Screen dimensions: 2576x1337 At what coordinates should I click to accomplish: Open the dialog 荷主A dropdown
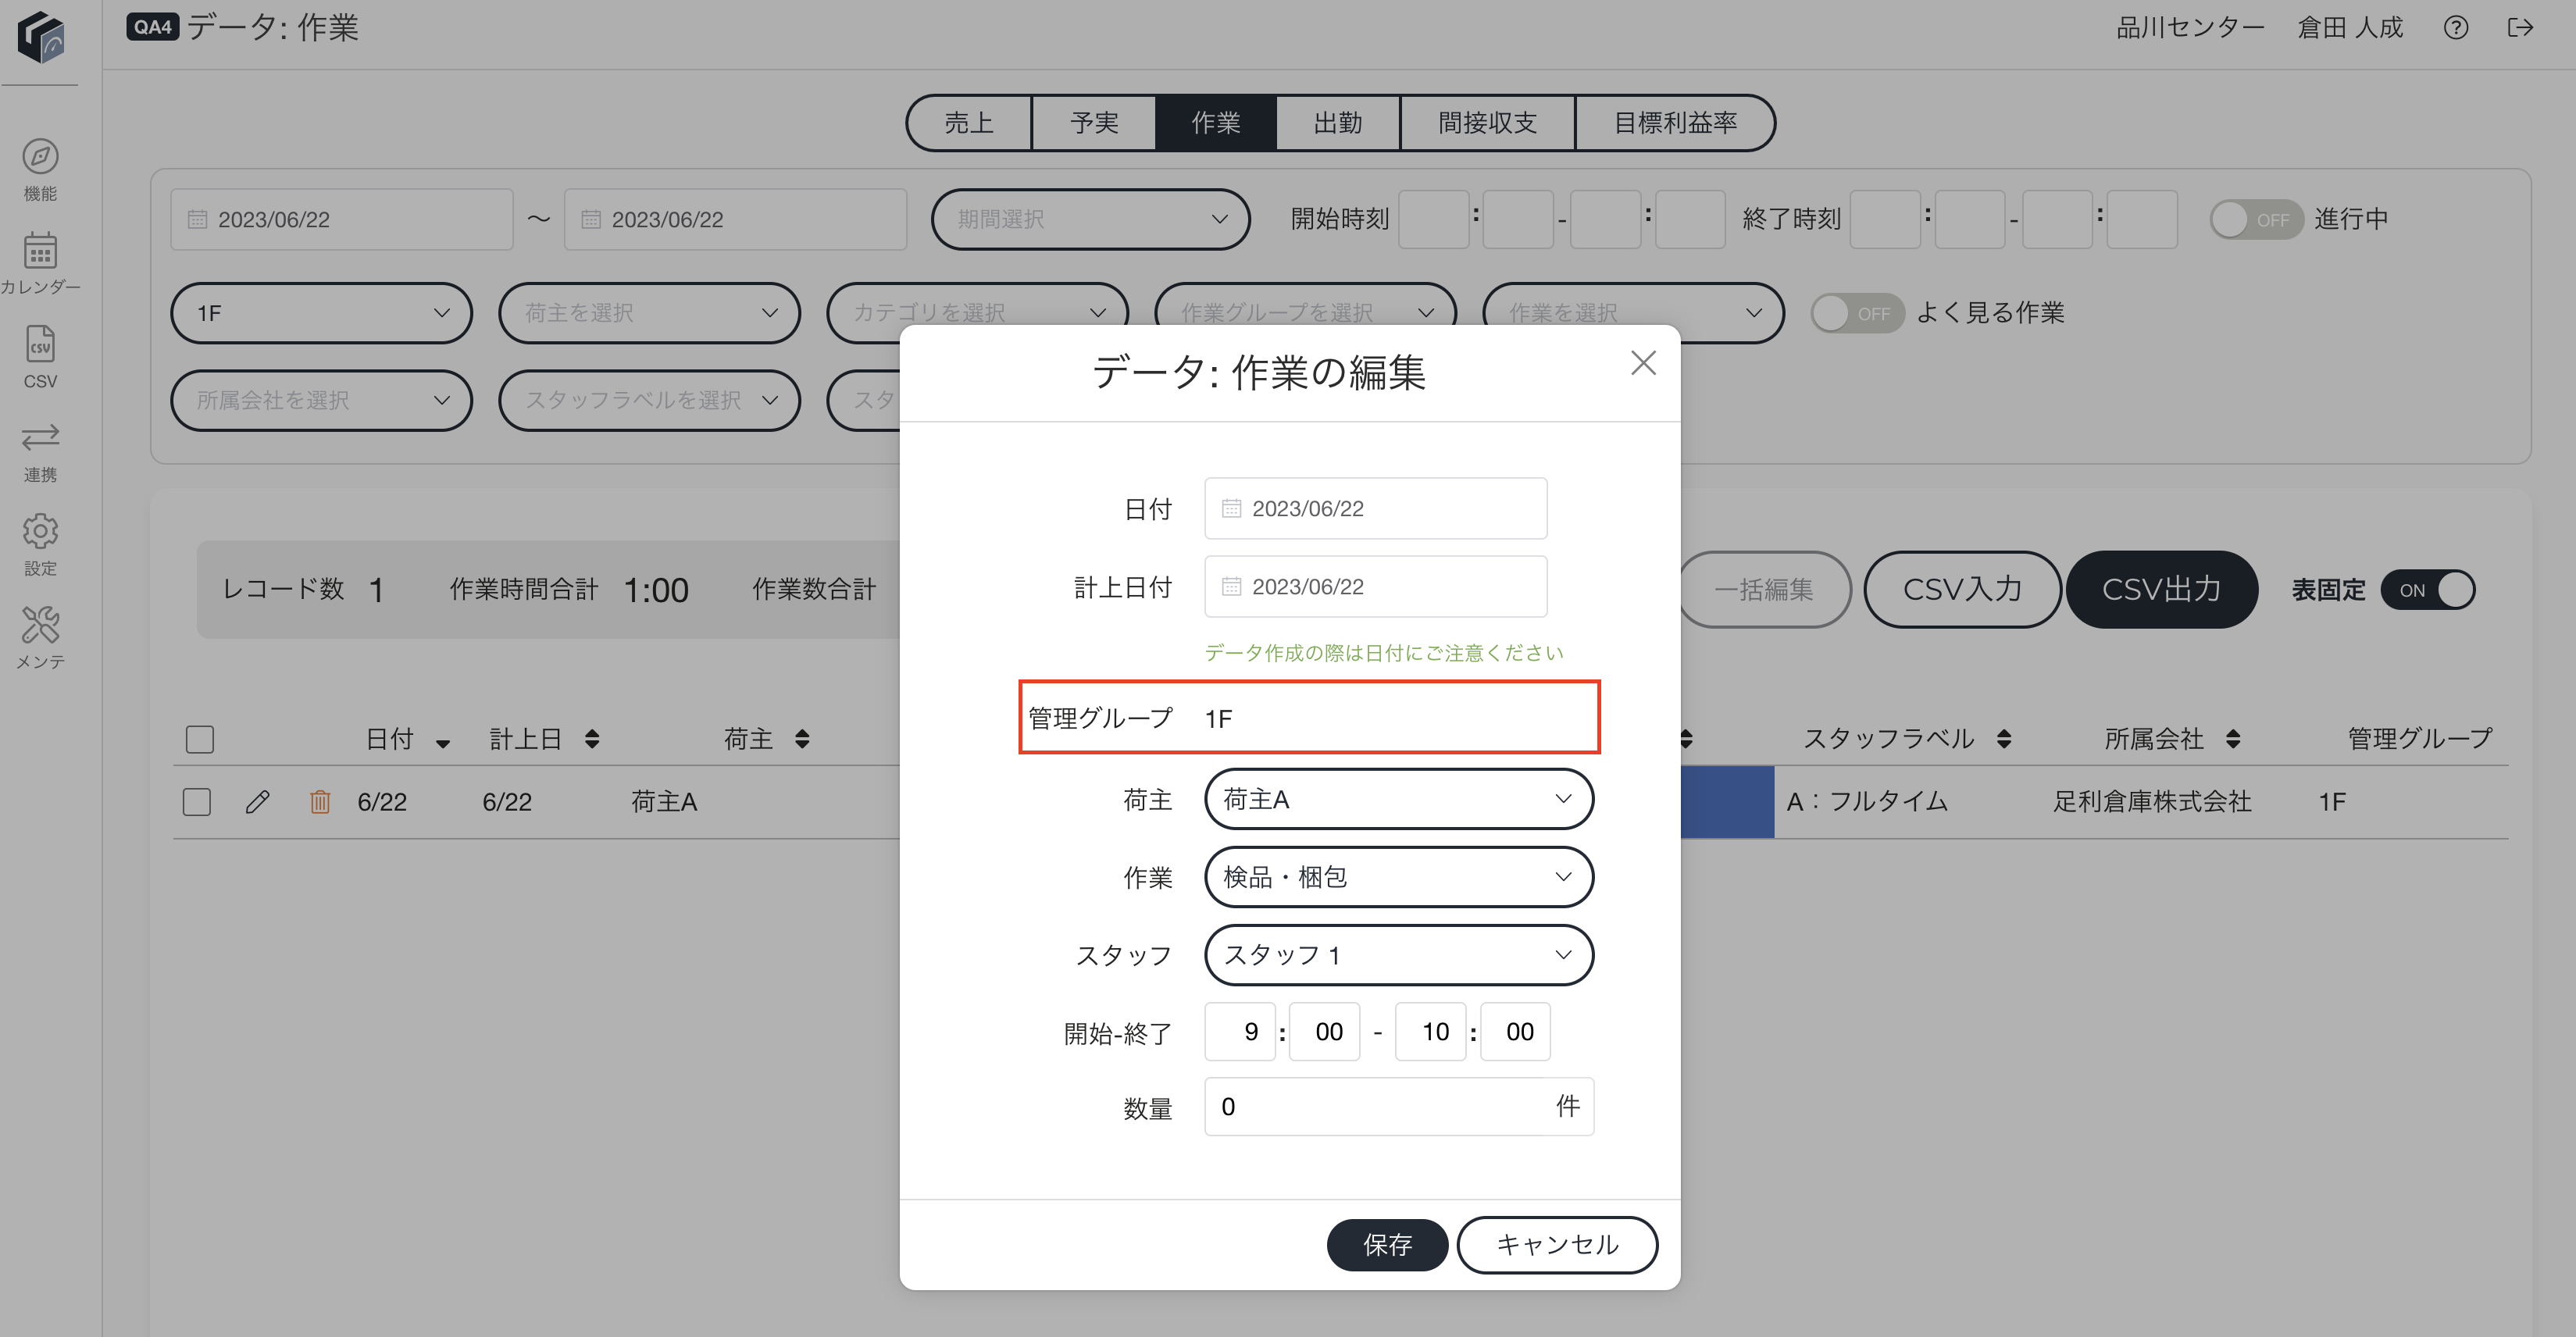click(1398, 799)
